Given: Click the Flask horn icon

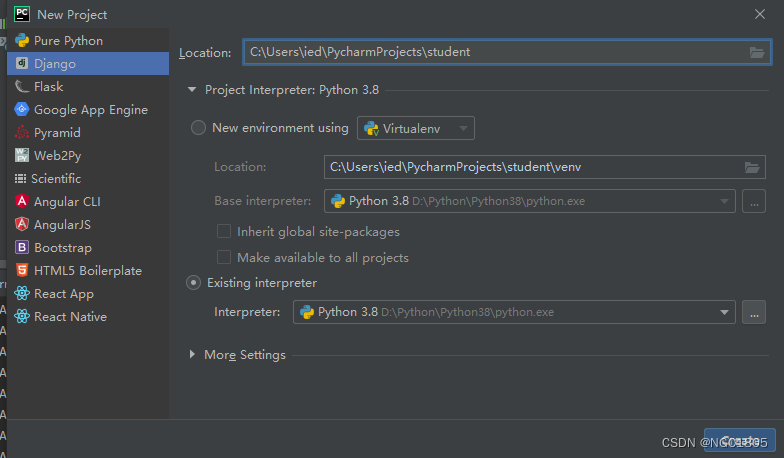Looking at the screenshot, I should pyautogui.click(x=22, y=86).
